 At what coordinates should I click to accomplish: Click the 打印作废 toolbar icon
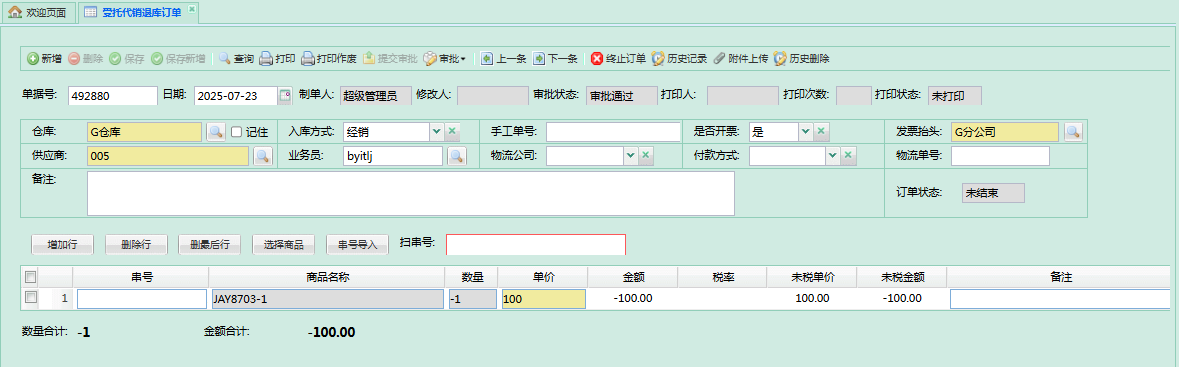click(x=308, y=59)
